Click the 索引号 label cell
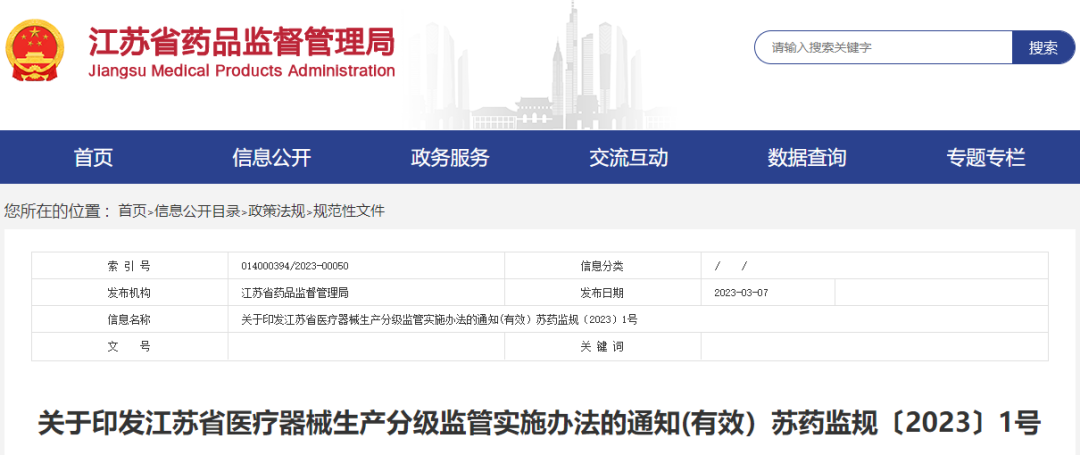Viewport: 1080px width, 455px height. point(129,266)
